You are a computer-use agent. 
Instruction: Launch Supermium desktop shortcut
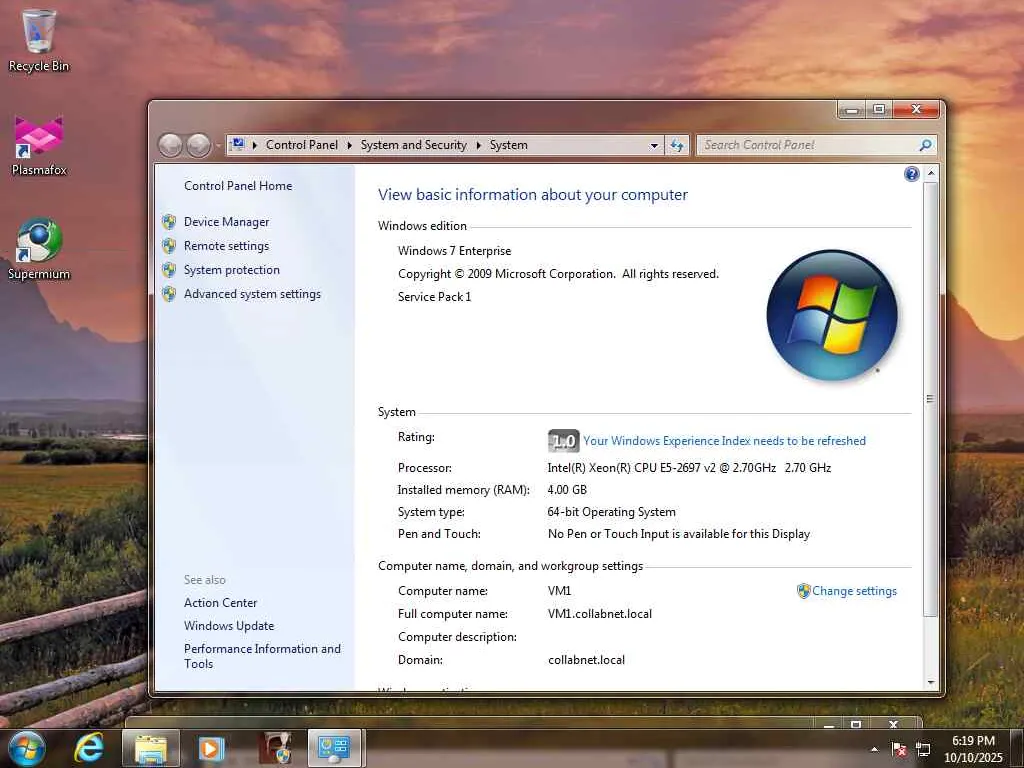point(39,249)
